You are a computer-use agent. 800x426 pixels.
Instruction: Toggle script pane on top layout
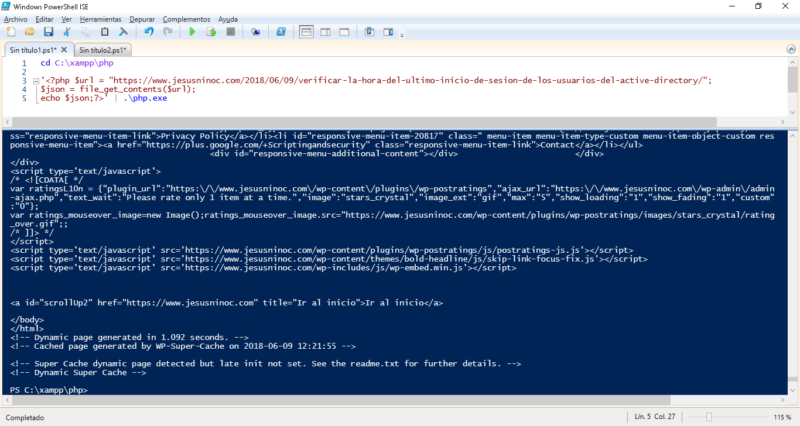(x=307, y=32)
